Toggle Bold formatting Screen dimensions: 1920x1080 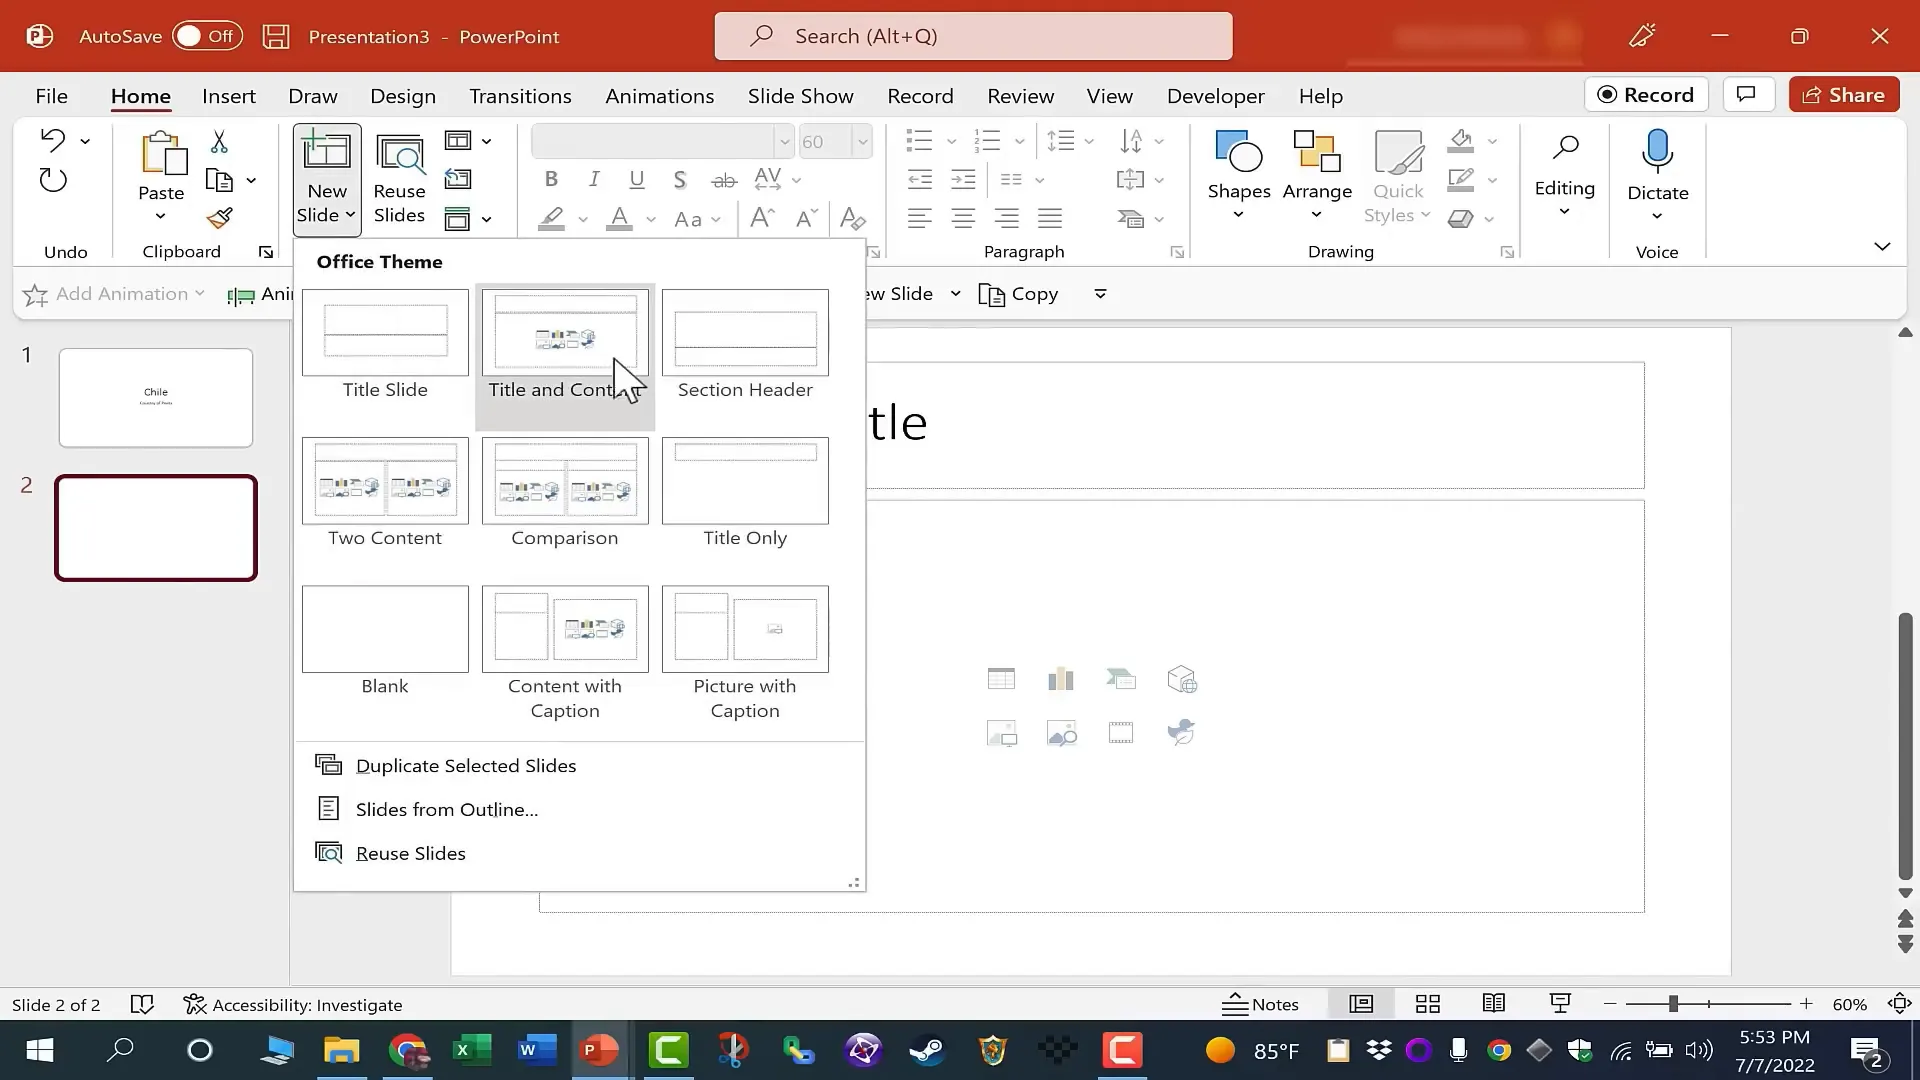tap(551, 180)
